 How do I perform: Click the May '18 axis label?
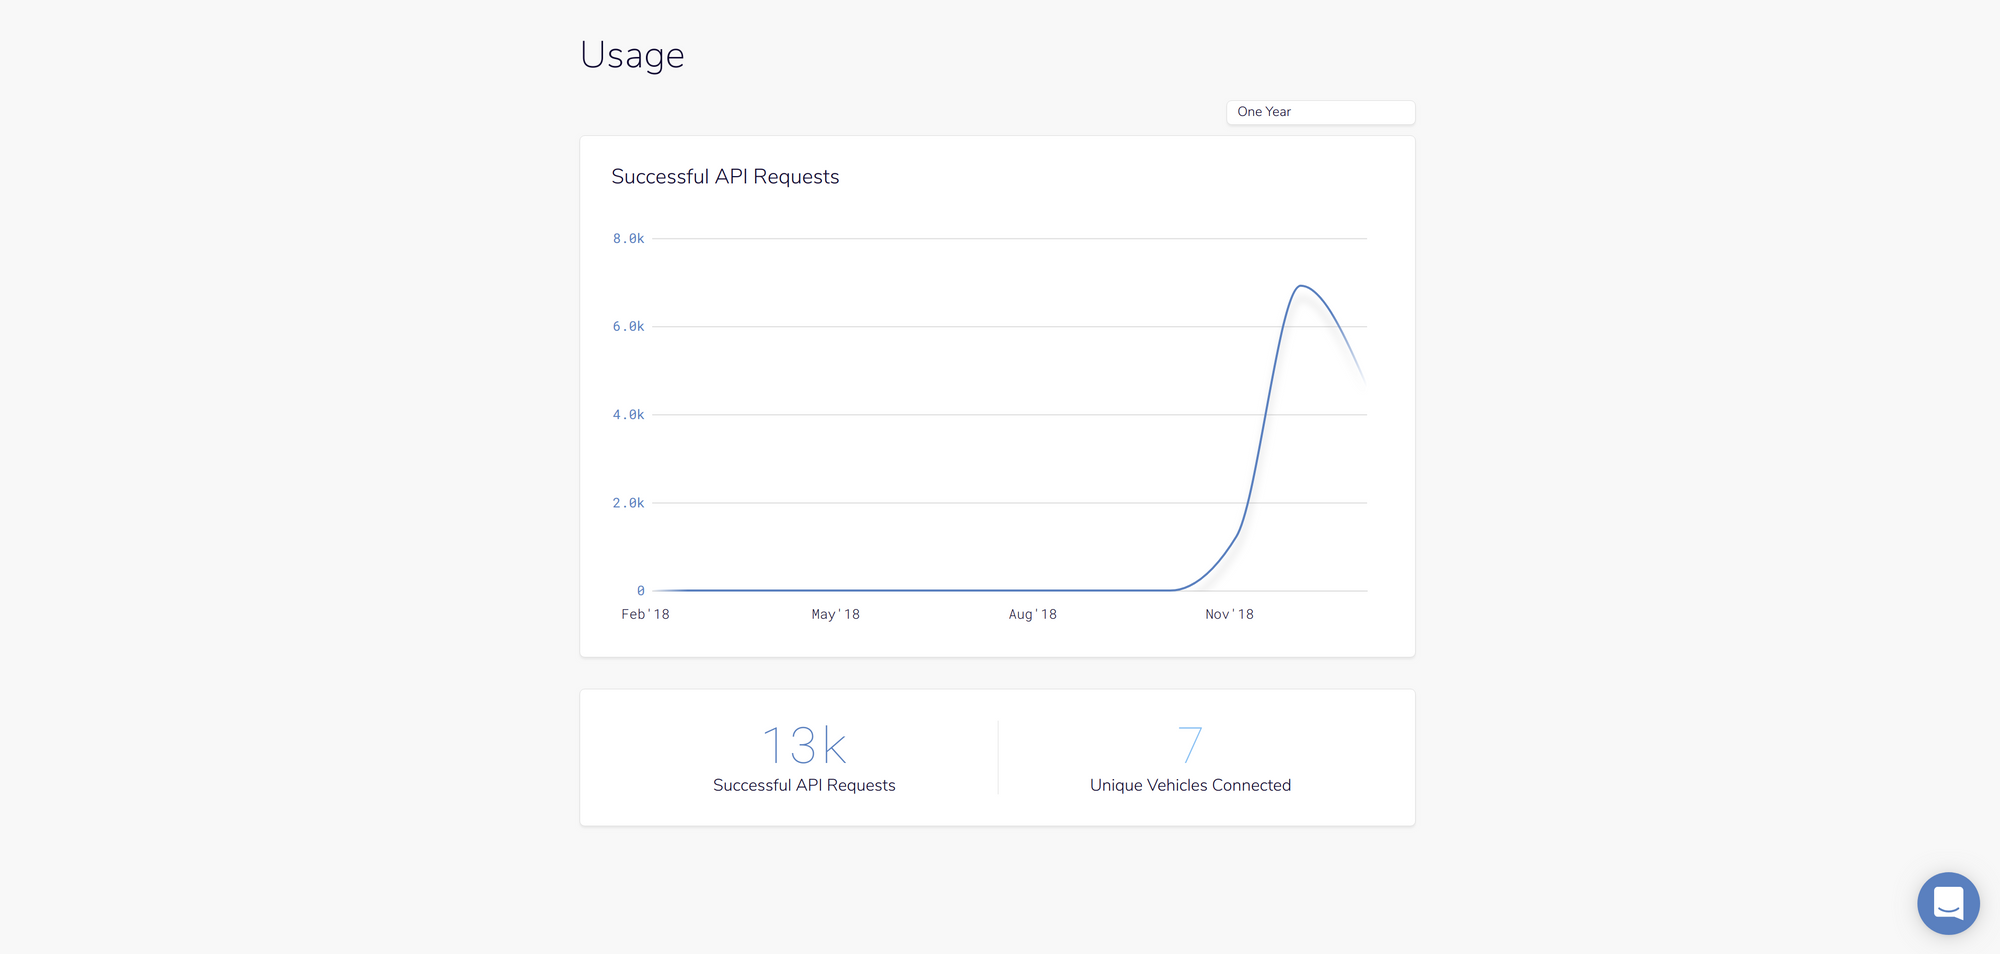point(836,614)
